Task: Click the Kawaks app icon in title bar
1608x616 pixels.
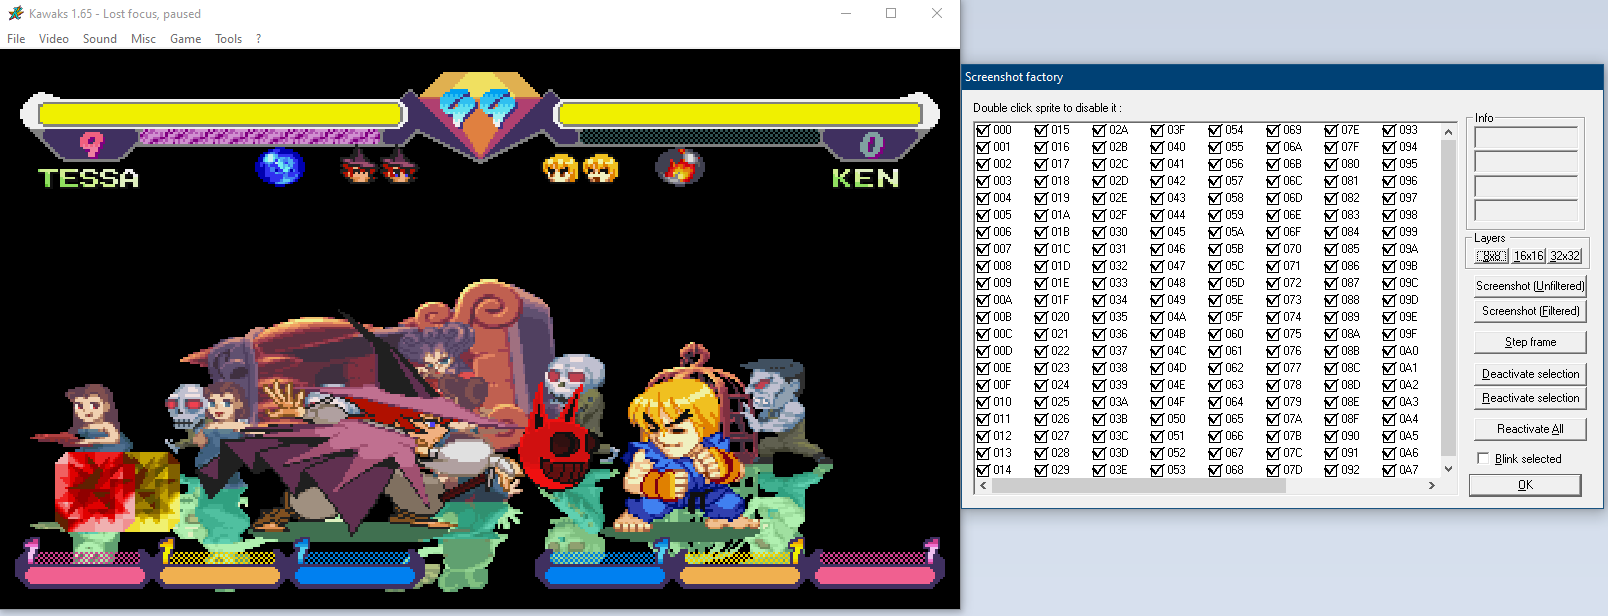Action: point(15,14)
